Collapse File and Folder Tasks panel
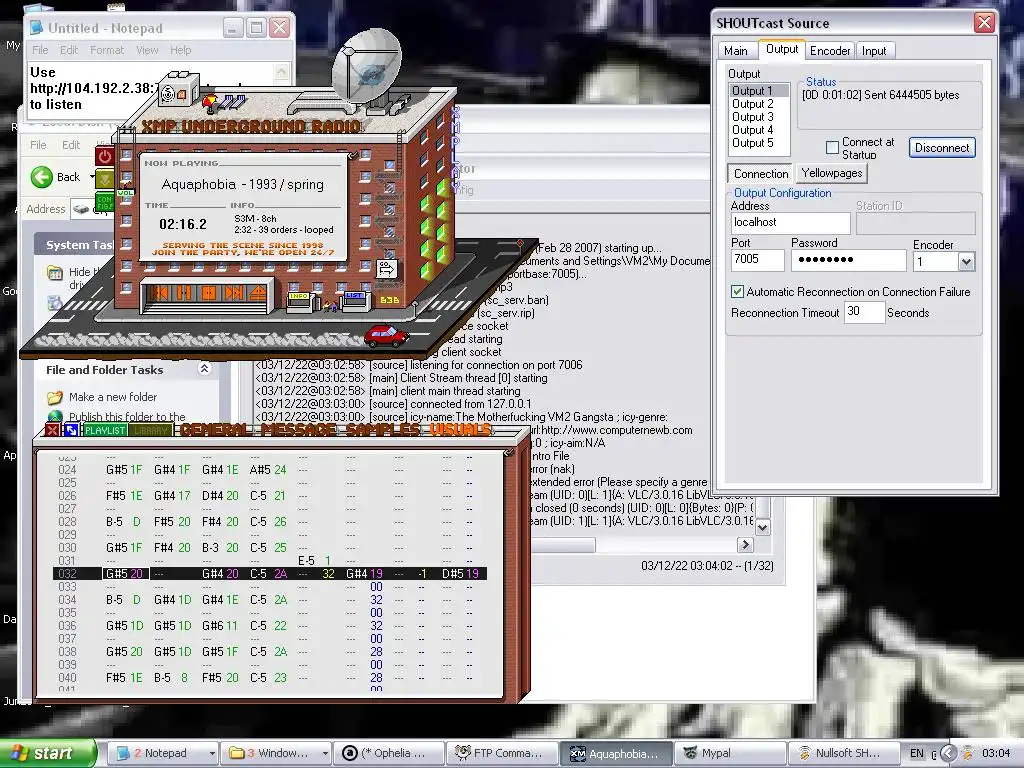 click(204, 369)
